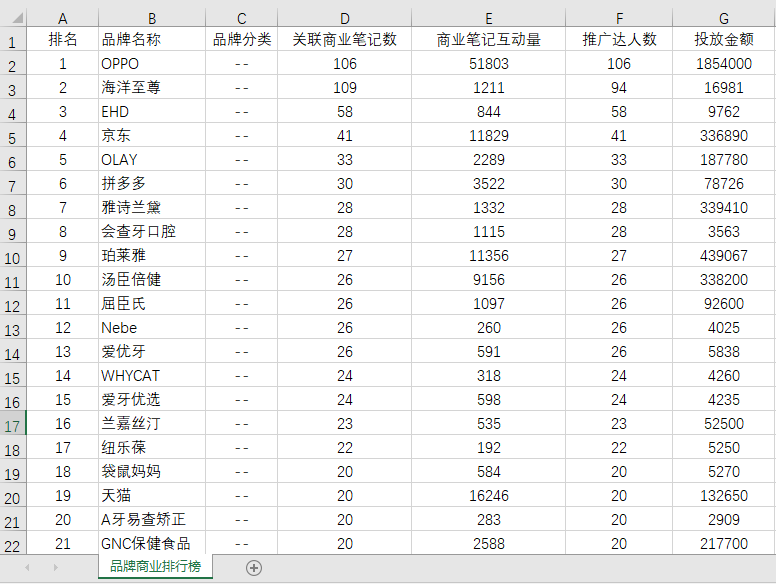Click interaction value 2588
Image resolution: width=776 pixels, height=584 pixels.
[x=488, y=543]
